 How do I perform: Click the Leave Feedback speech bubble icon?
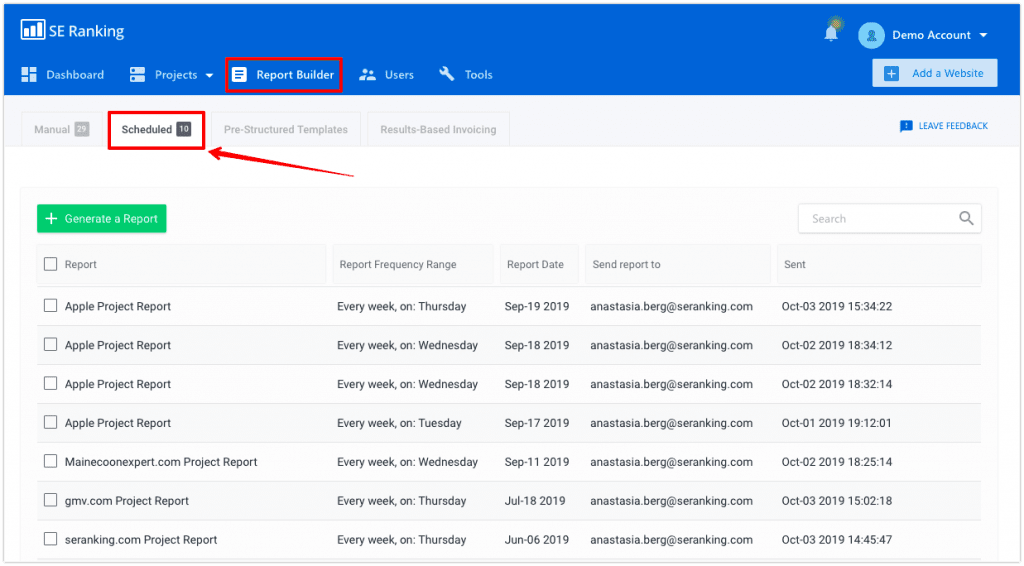point(906,126)
